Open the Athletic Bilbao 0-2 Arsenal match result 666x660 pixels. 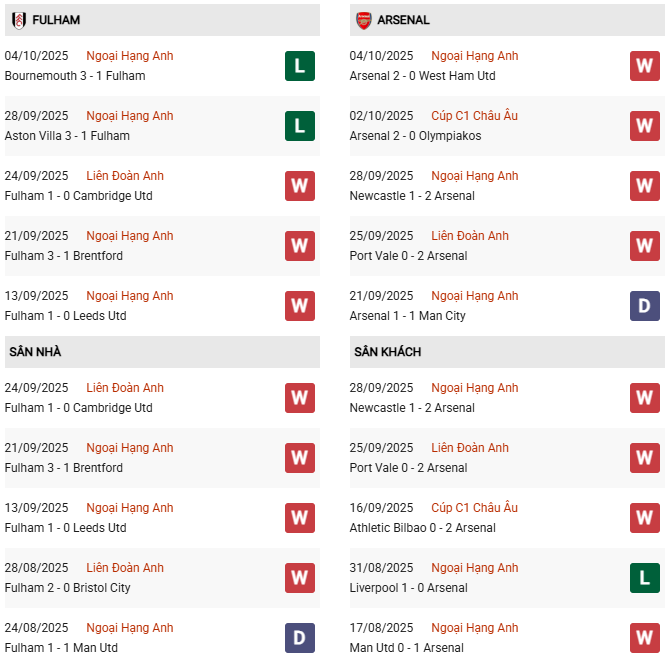(422, 528)
